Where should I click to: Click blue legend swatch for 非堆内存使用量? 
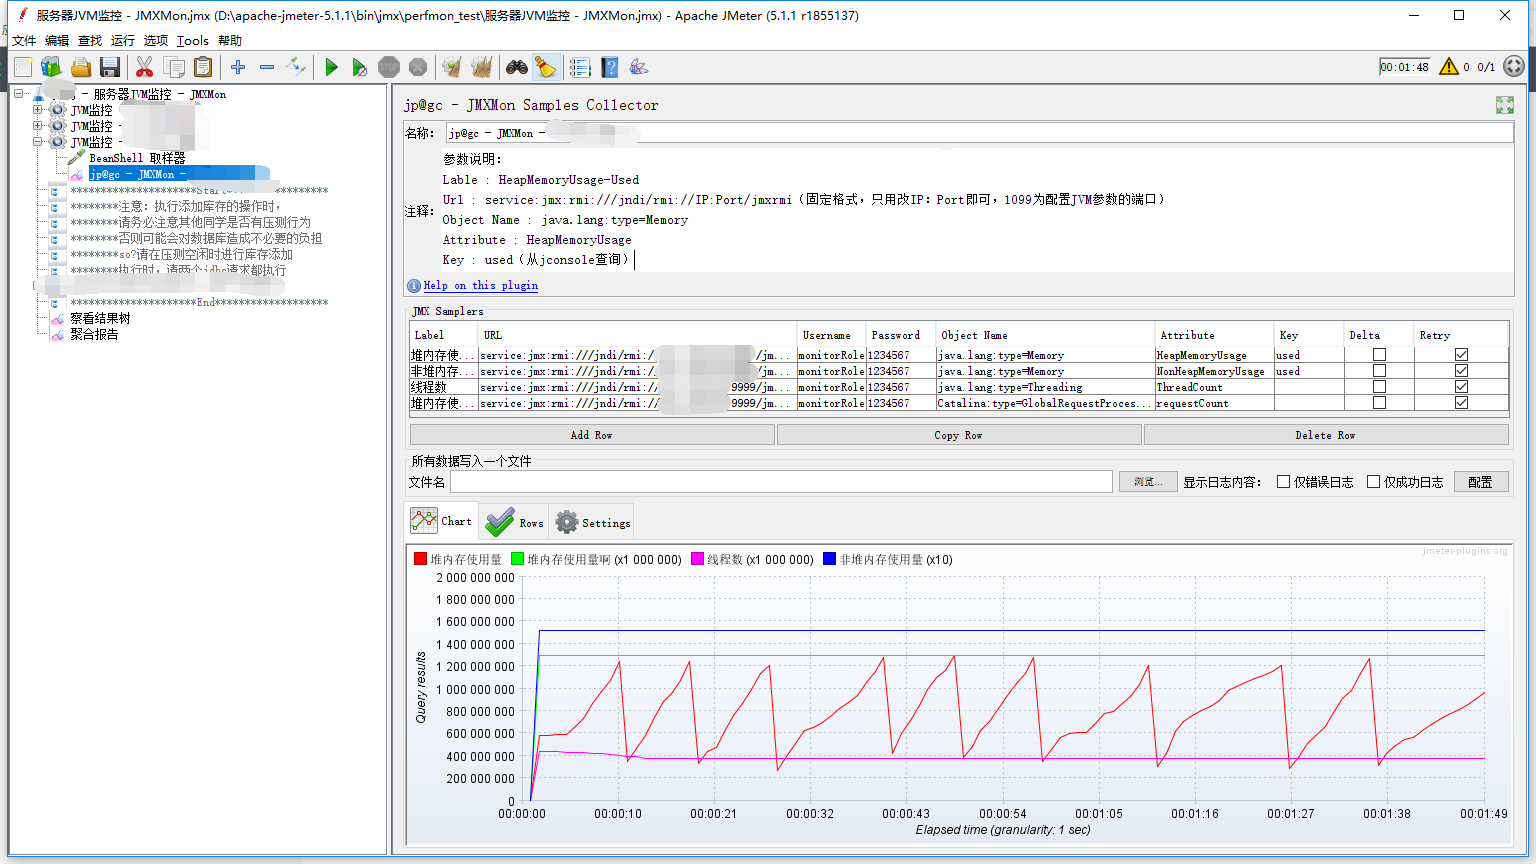pyautogui.click(x=829, y=559)
